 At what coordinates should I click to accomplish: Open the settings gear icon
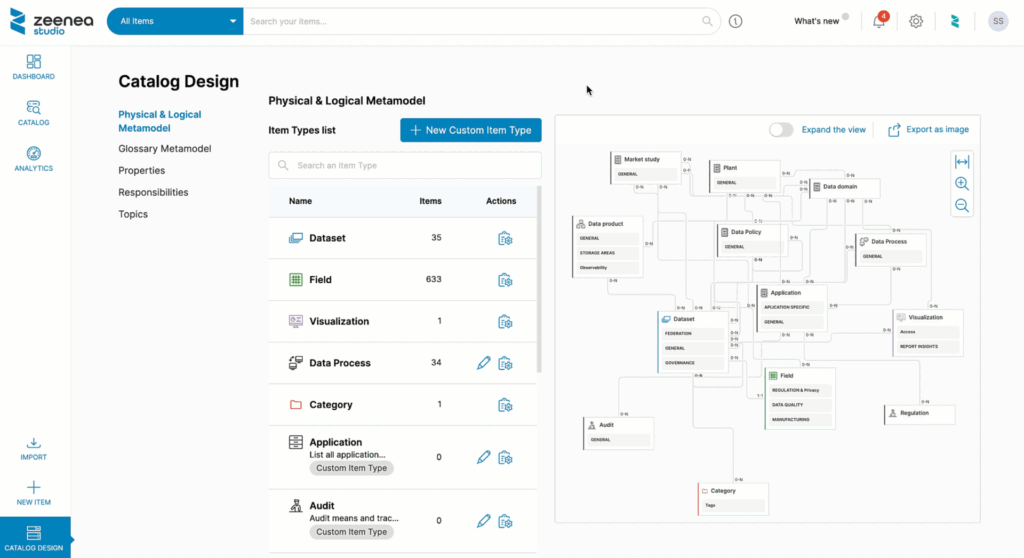click(916, 21)
